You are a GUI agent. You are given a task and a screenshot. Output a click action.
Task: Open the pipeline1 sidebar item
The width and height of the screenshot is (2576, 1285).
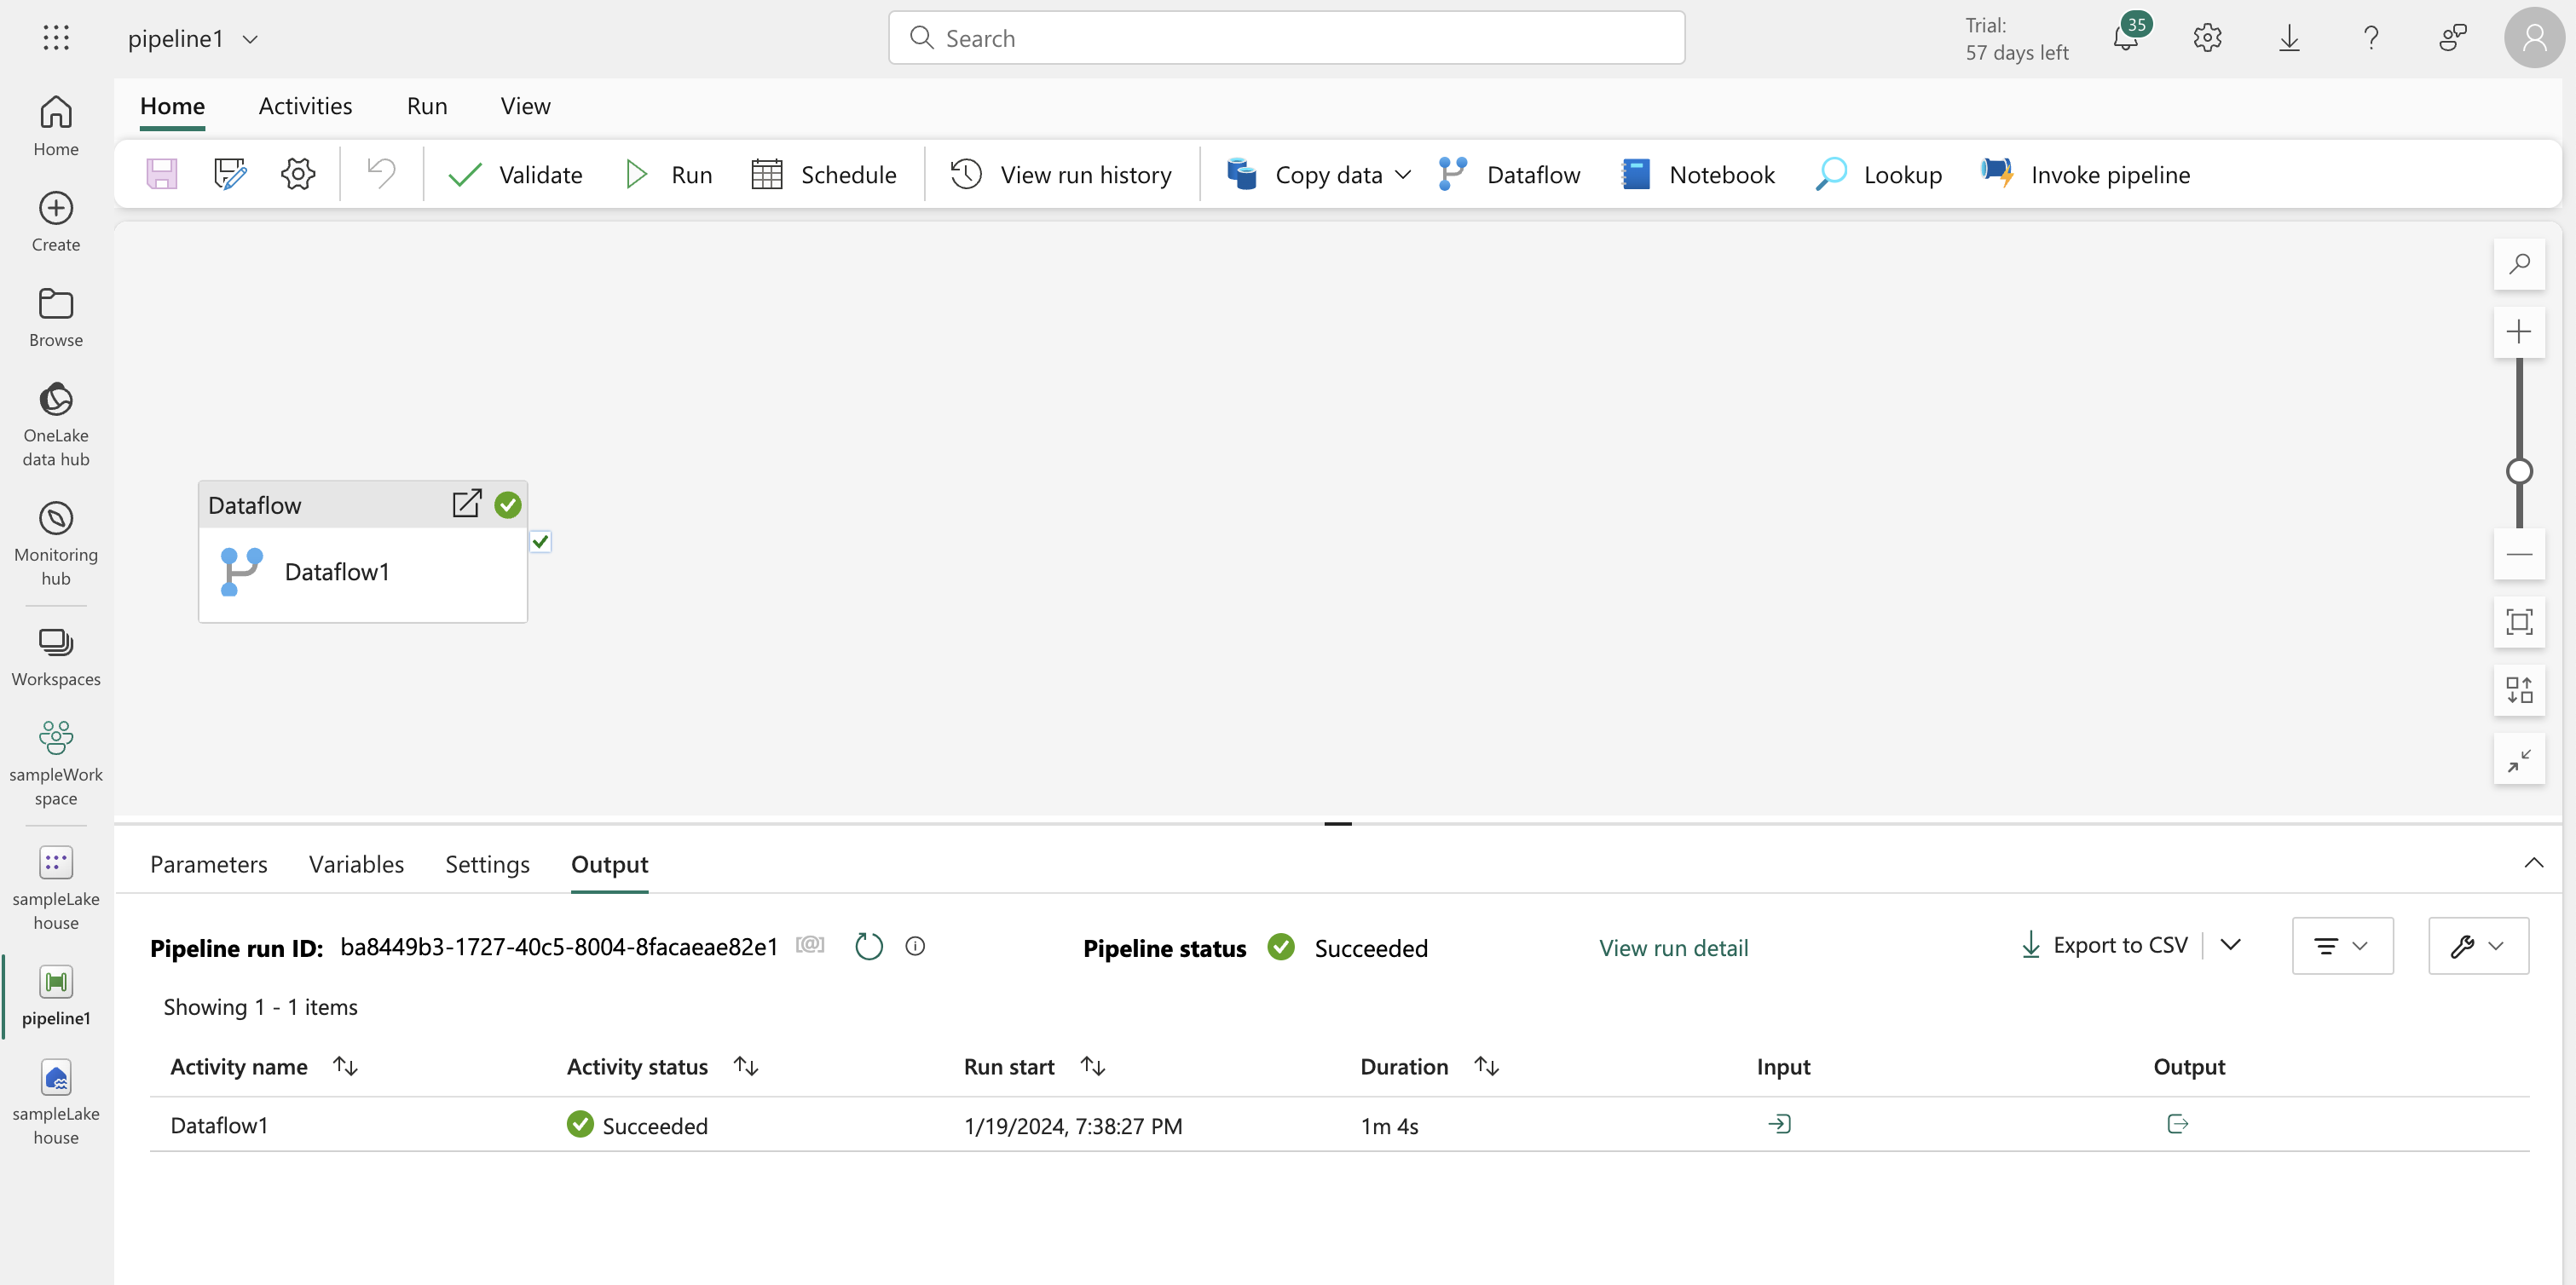pos(56,996)
